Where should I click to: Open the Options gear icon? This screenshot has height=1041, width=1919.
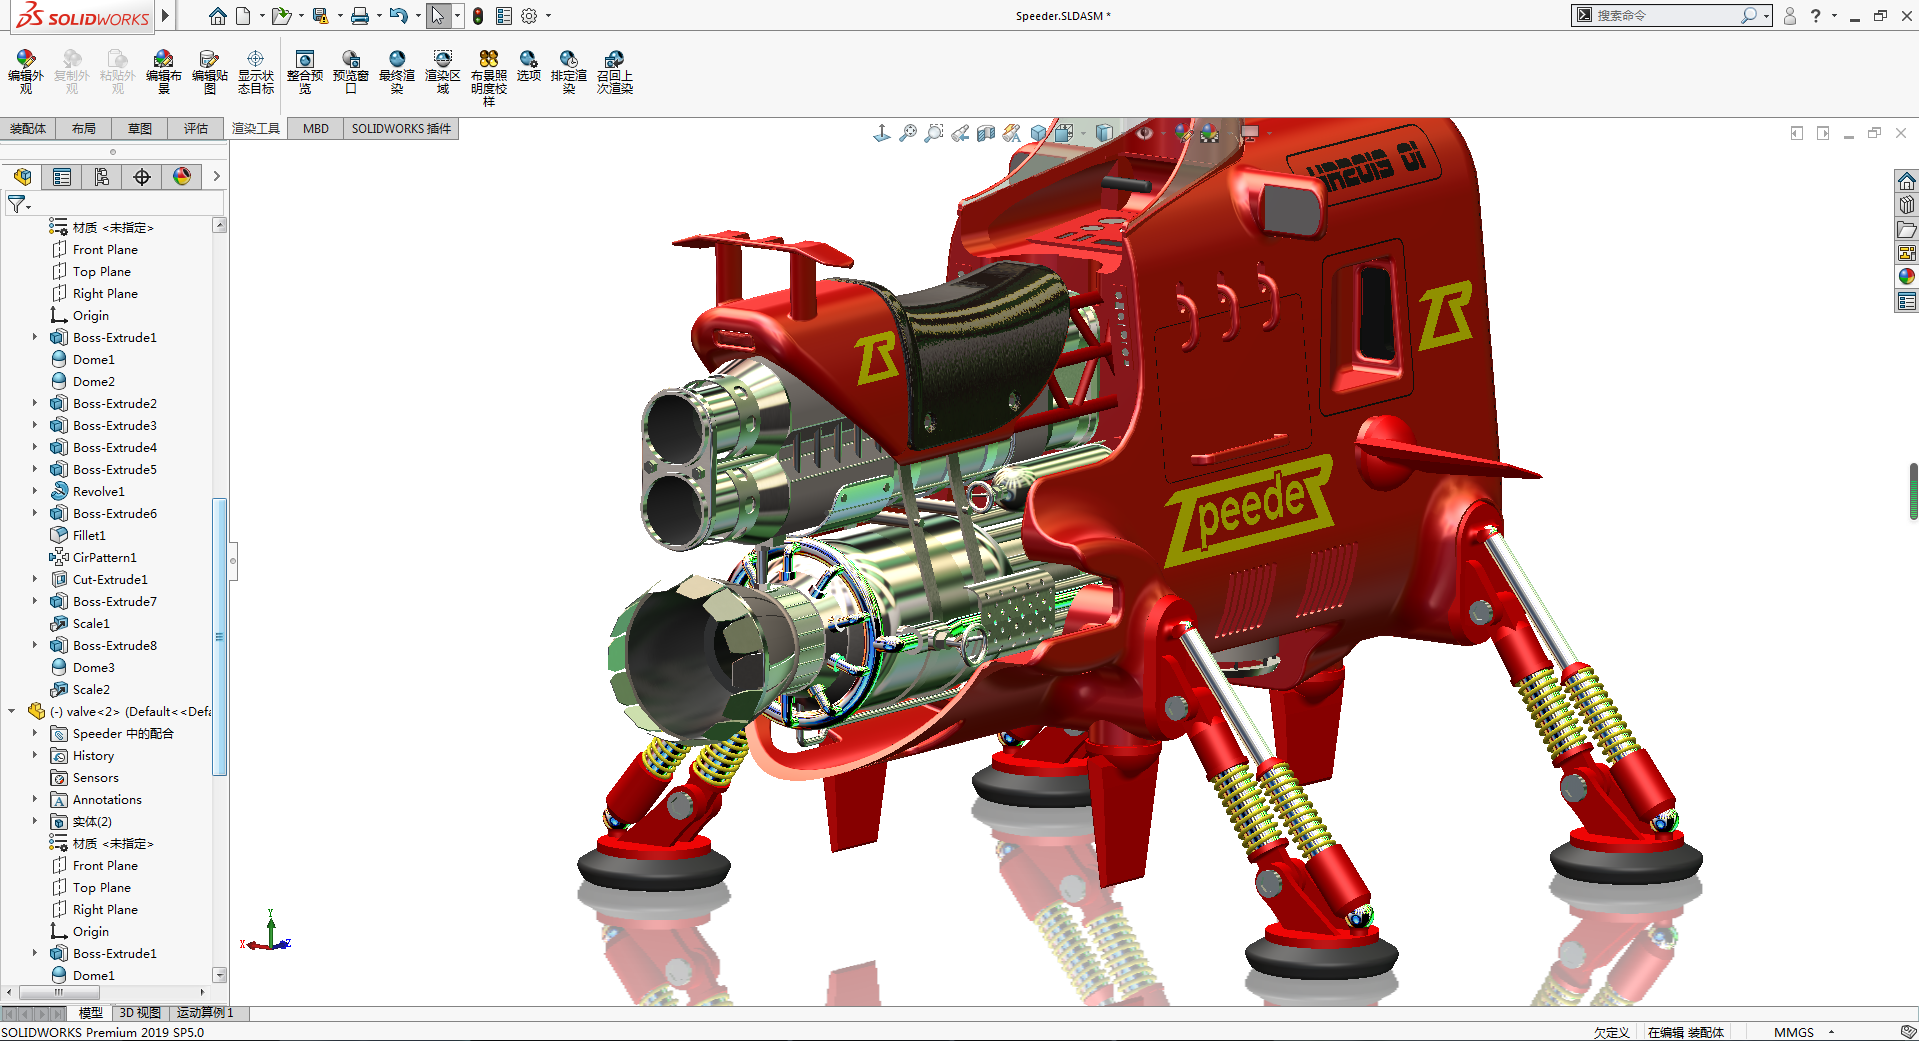click(529, 16)
